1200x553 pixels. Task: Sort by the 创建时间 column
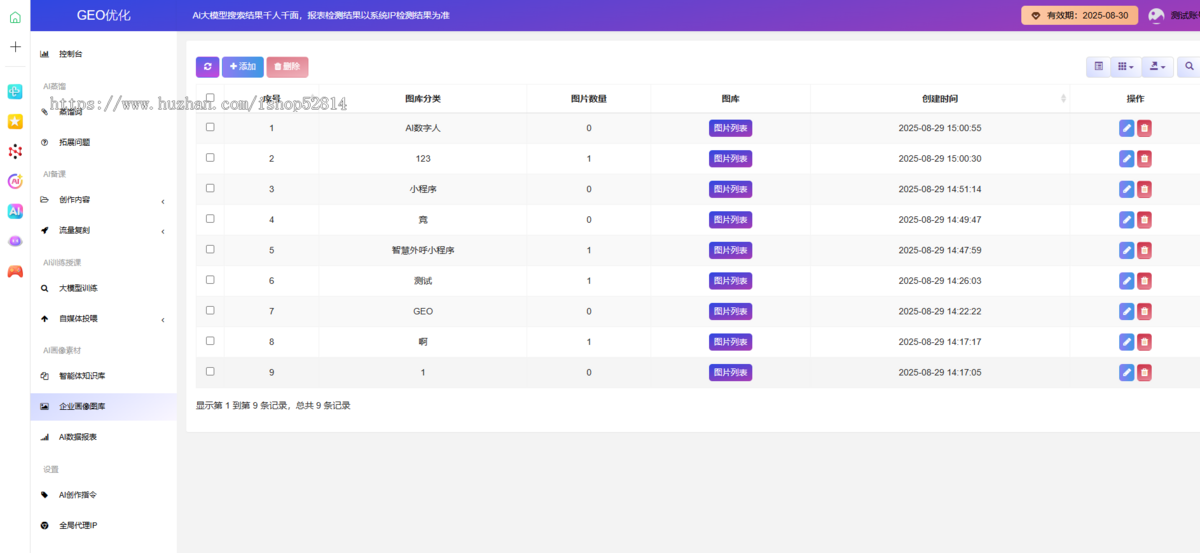point(940,99)
